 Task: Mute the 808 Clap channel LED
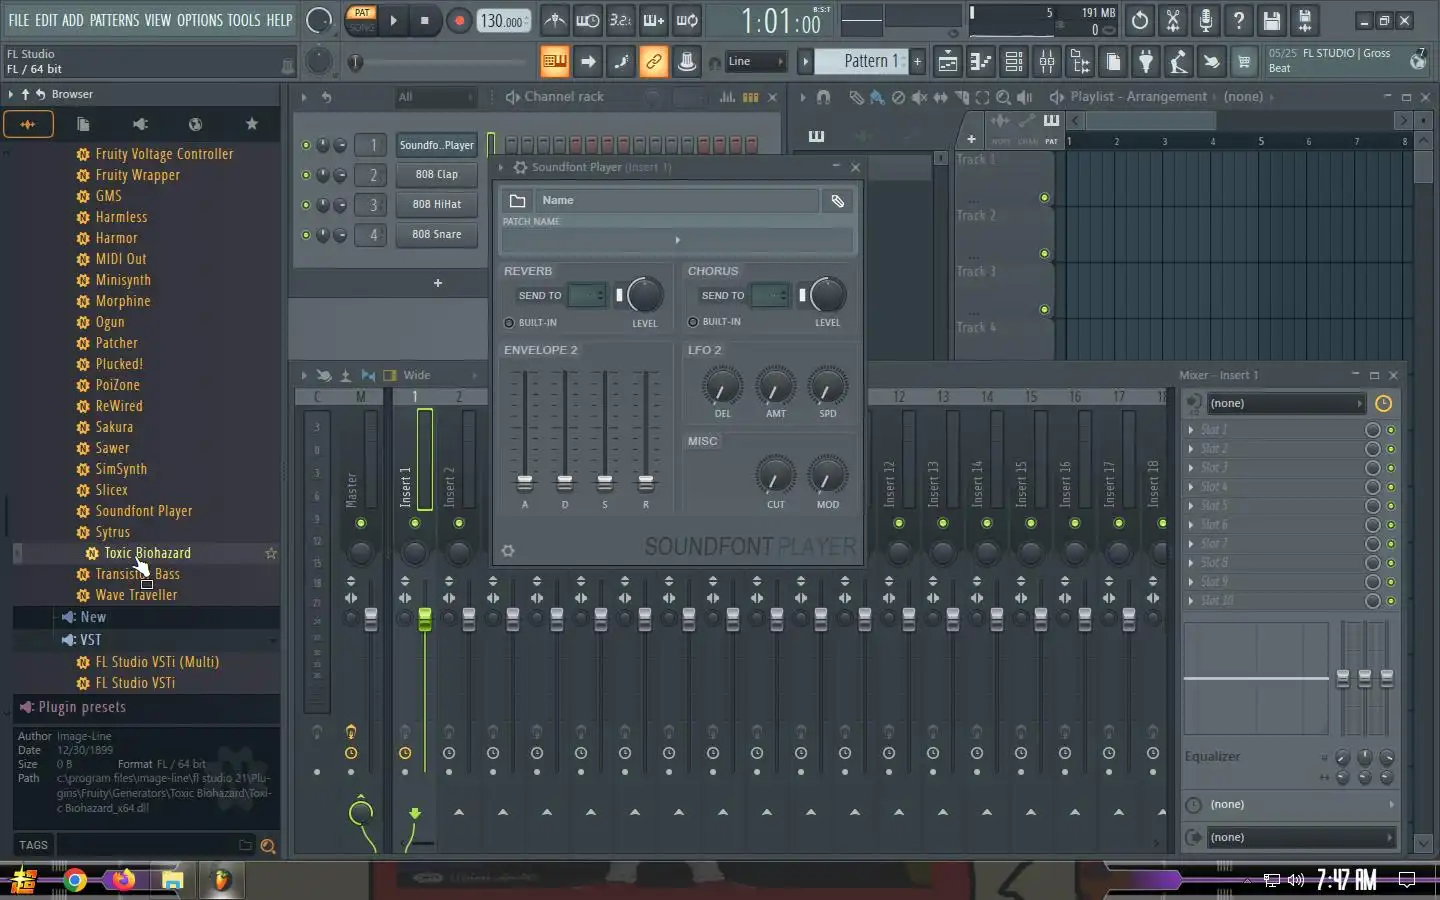pyautogui.click(x=306, y=175)
